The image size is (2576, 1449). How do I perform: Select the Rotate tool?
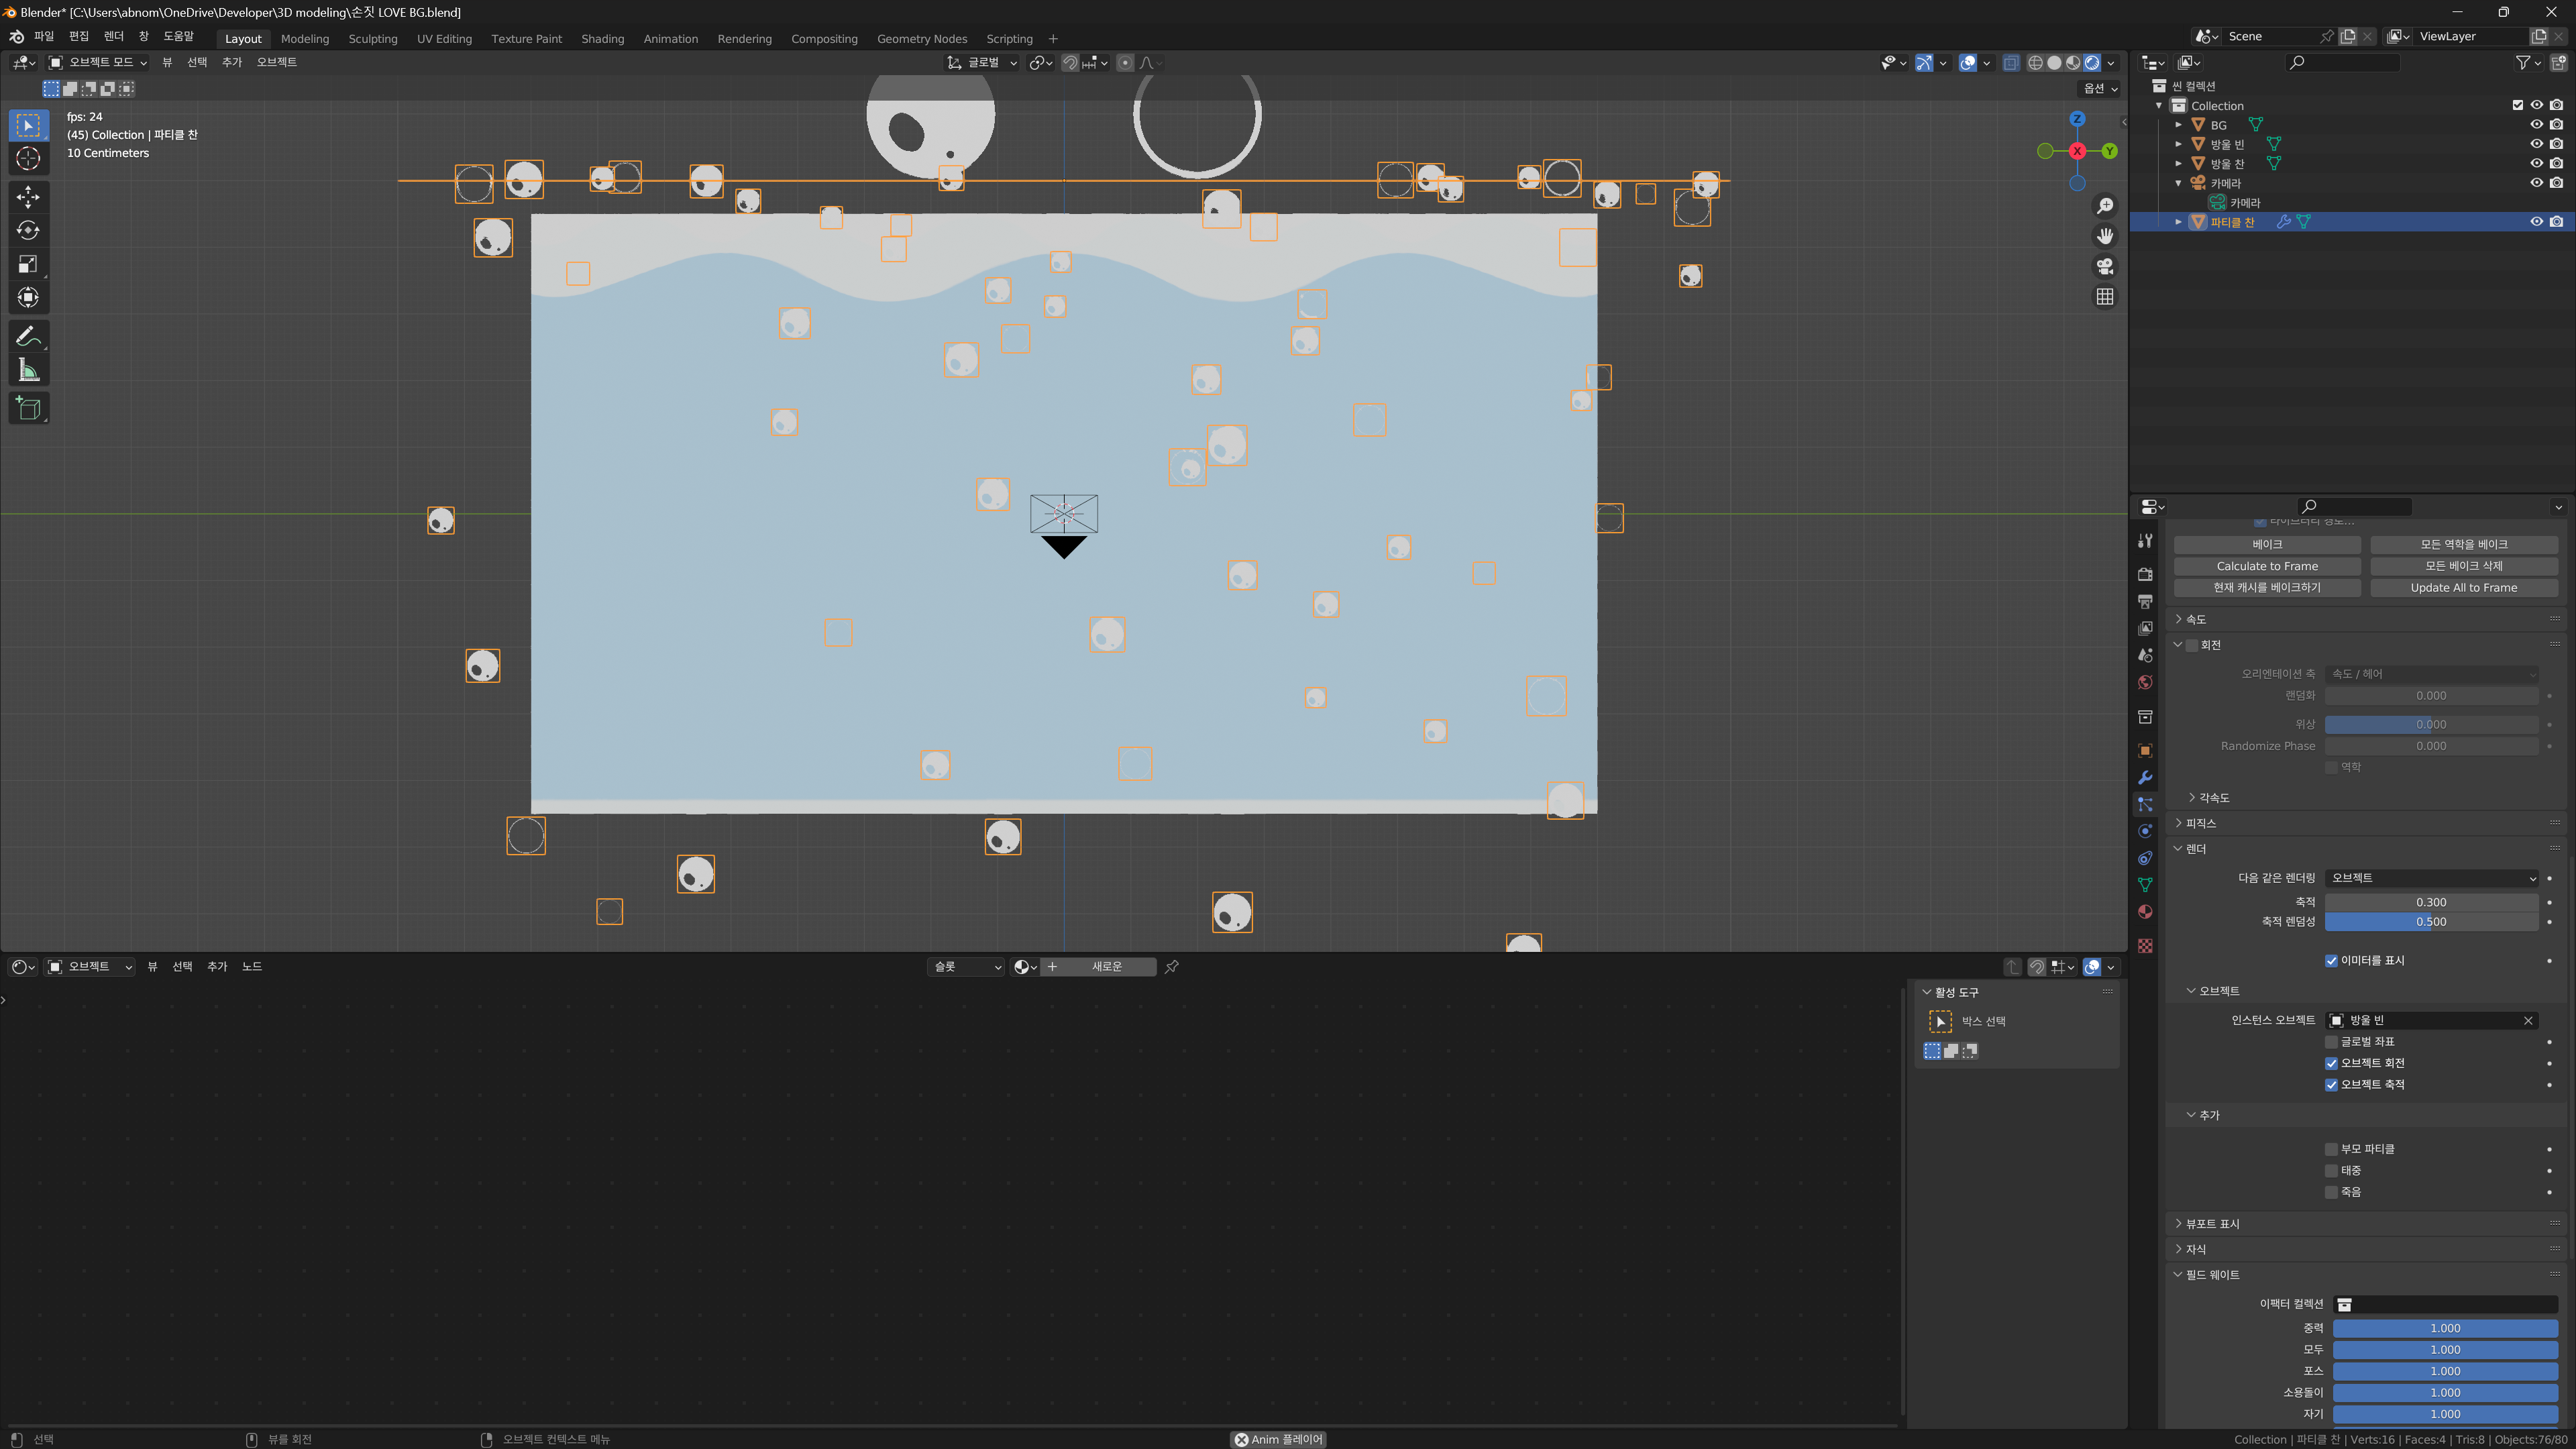(28, 230)
